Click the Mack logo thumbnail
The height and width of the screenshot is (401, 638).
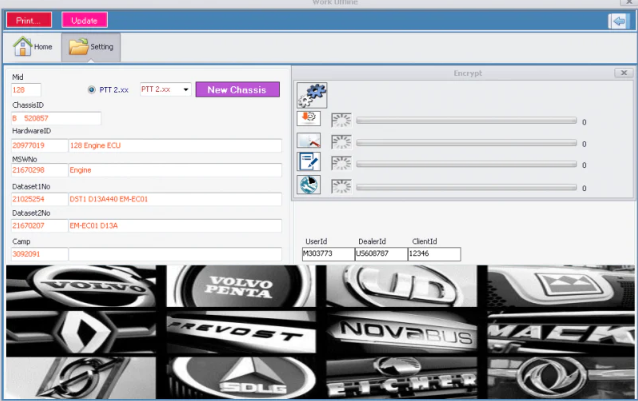point(561,333)
